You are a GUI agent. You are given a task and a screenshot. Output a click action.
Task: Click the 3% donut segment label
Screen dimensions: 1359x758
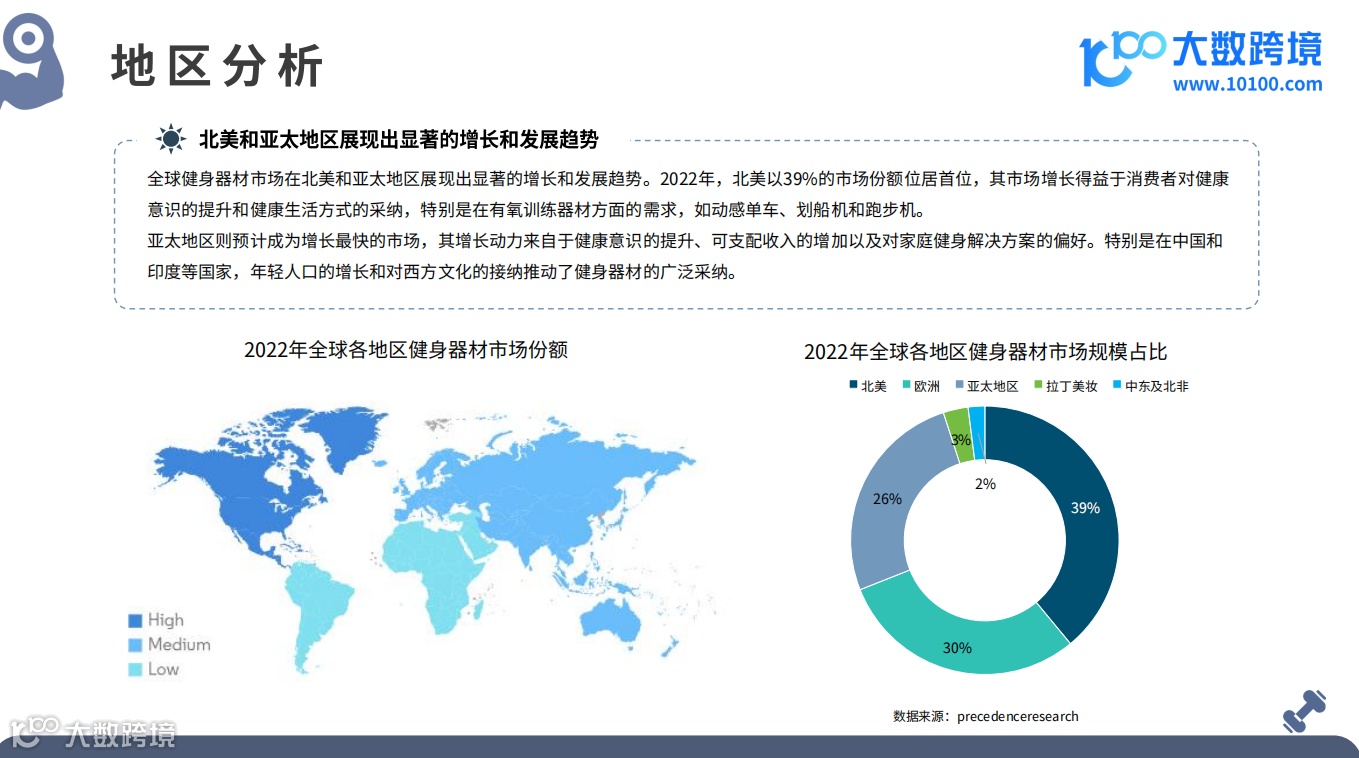[x=961, y=440]
